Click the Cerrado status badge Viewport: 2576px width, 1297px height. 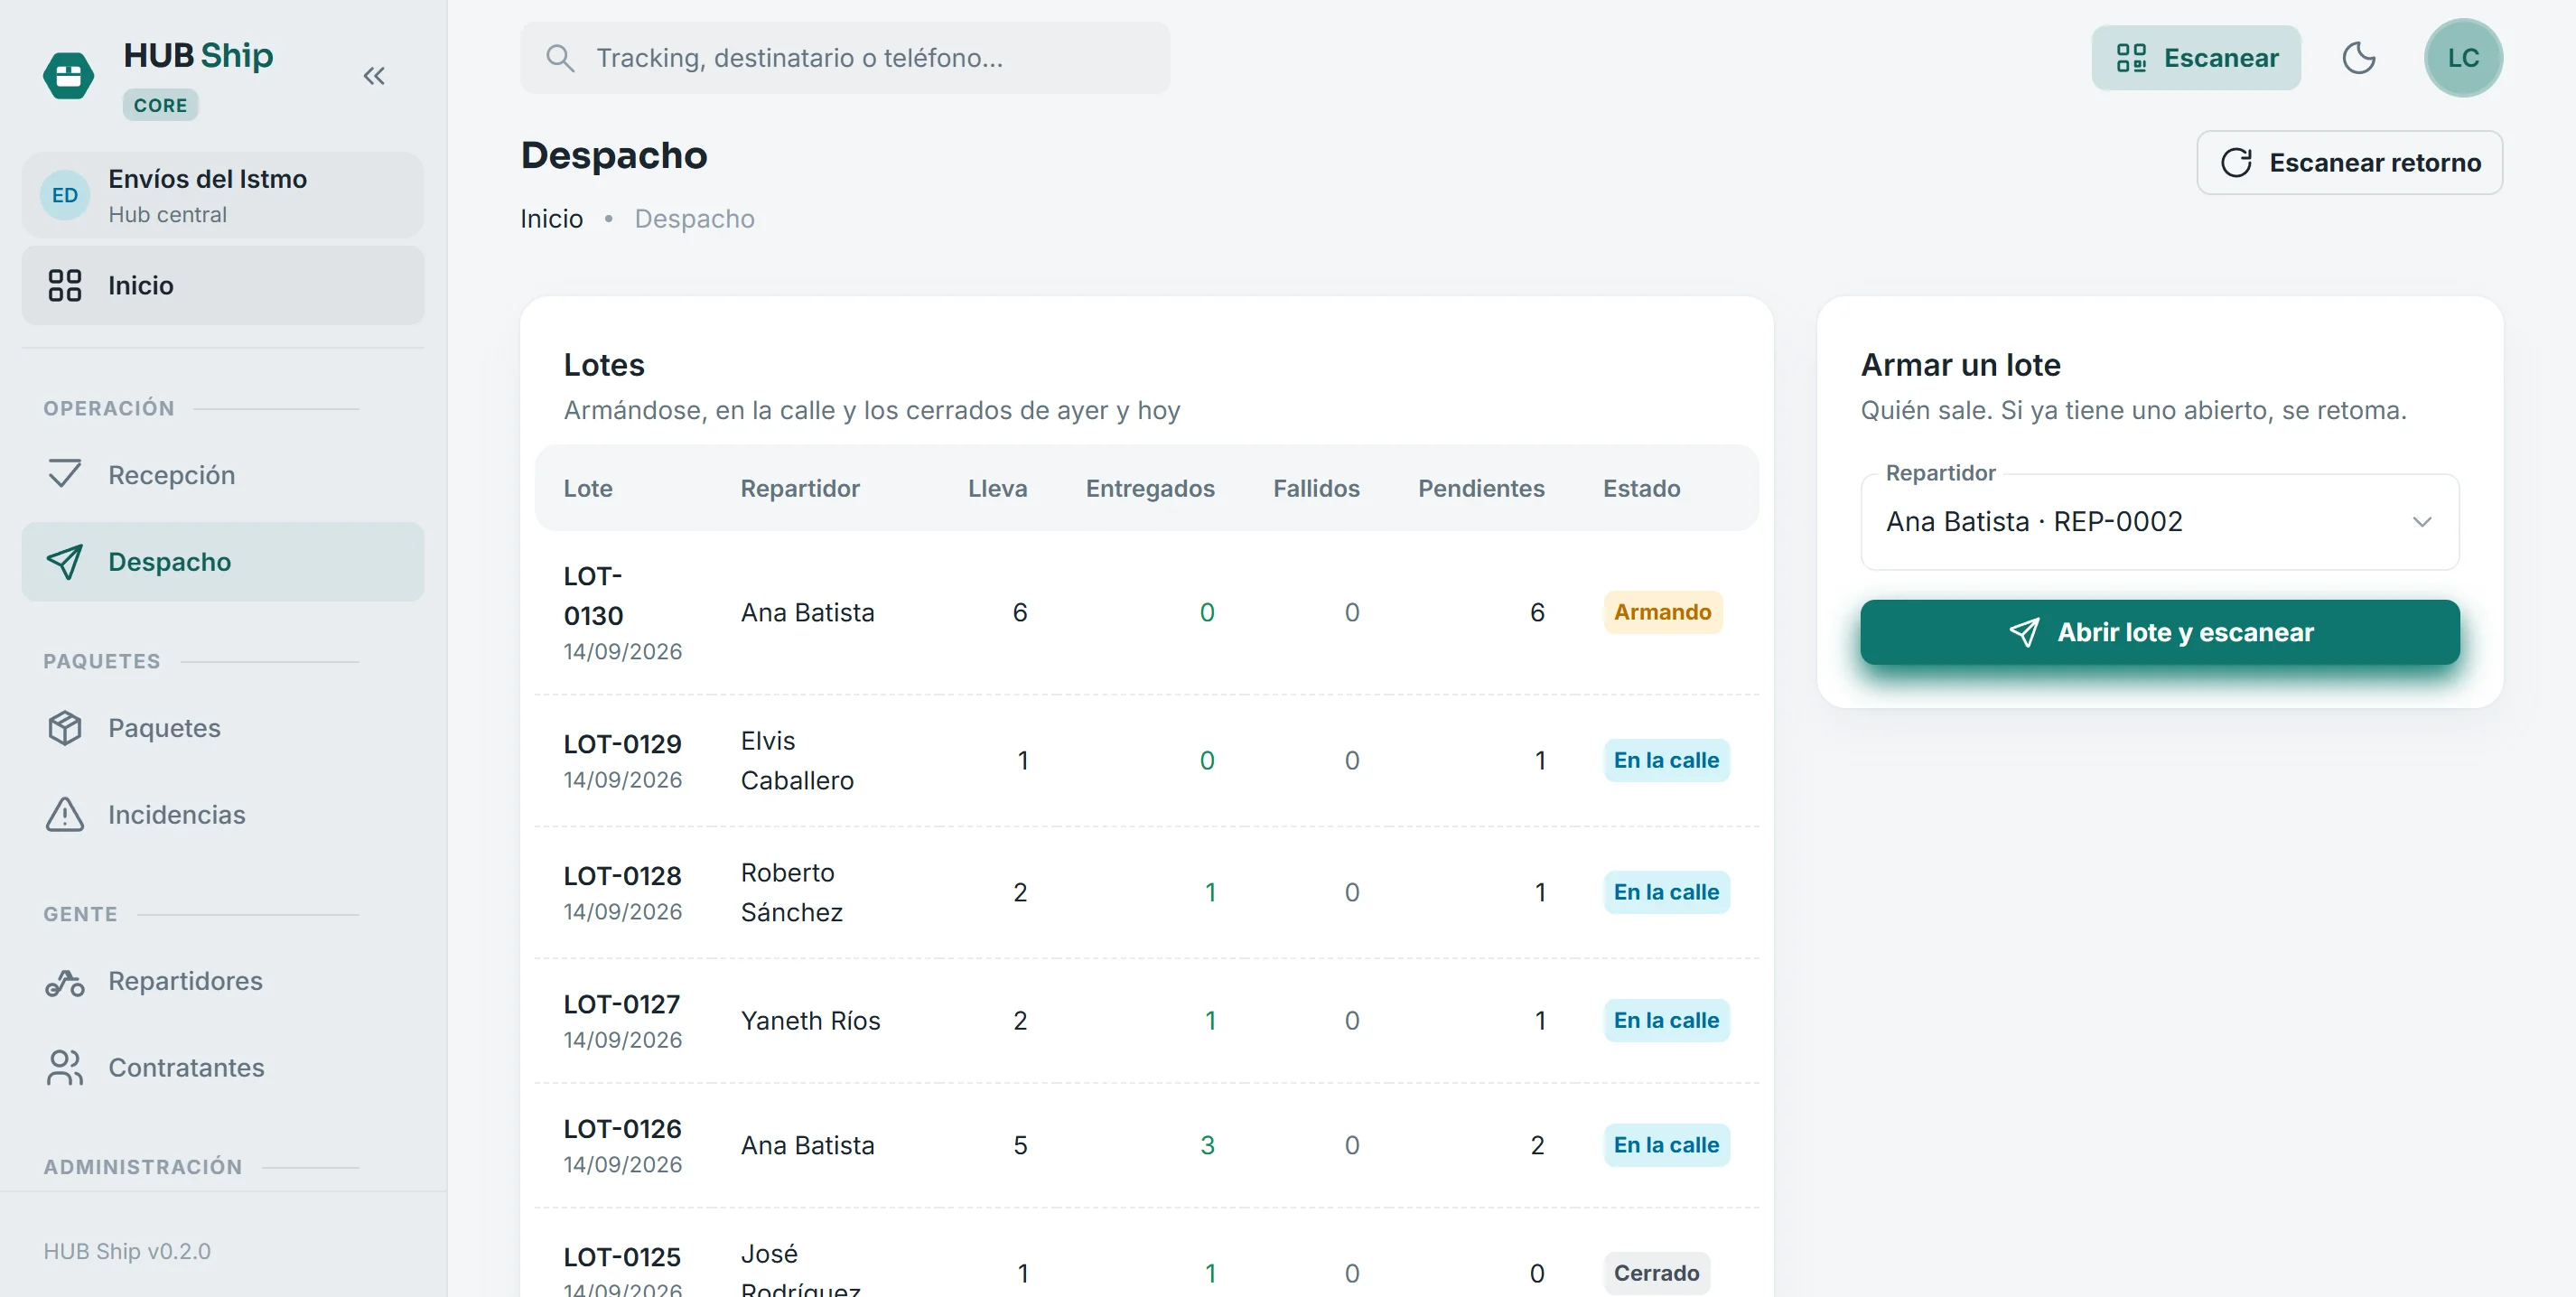tap(1656, 1273)
